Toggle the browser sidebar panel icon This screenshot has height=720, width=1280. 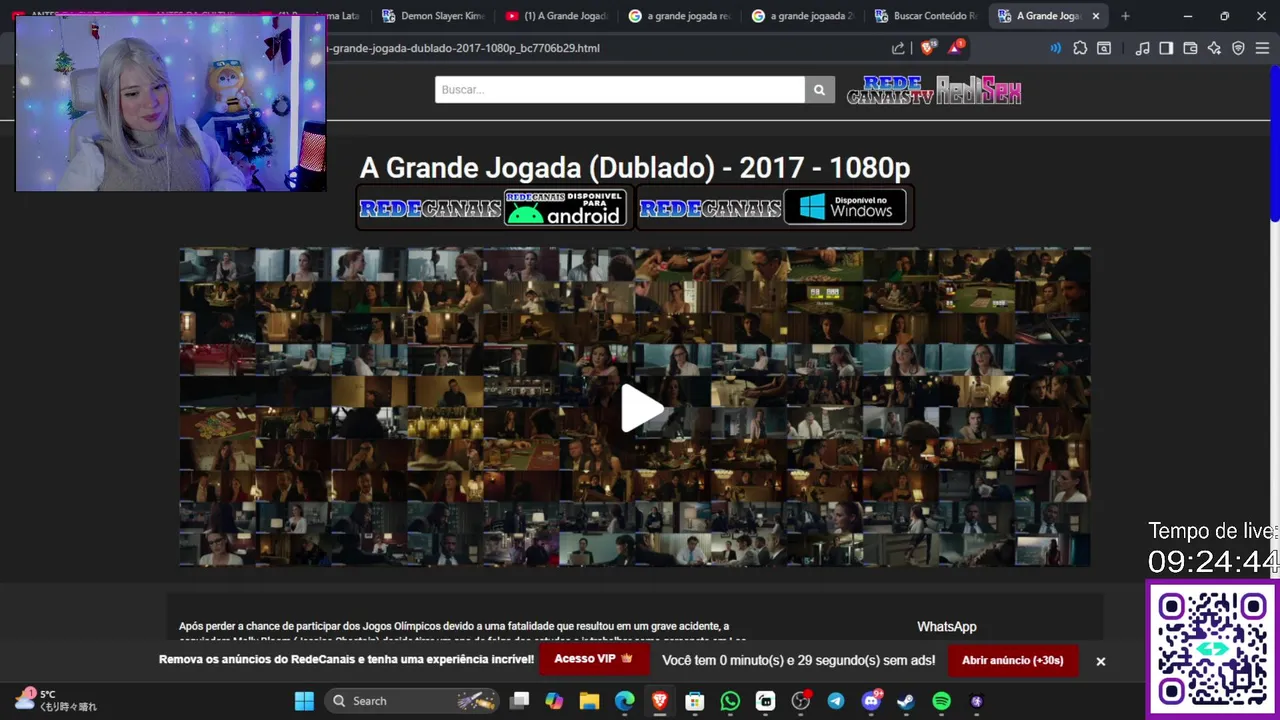click(x=1166, y=48)
